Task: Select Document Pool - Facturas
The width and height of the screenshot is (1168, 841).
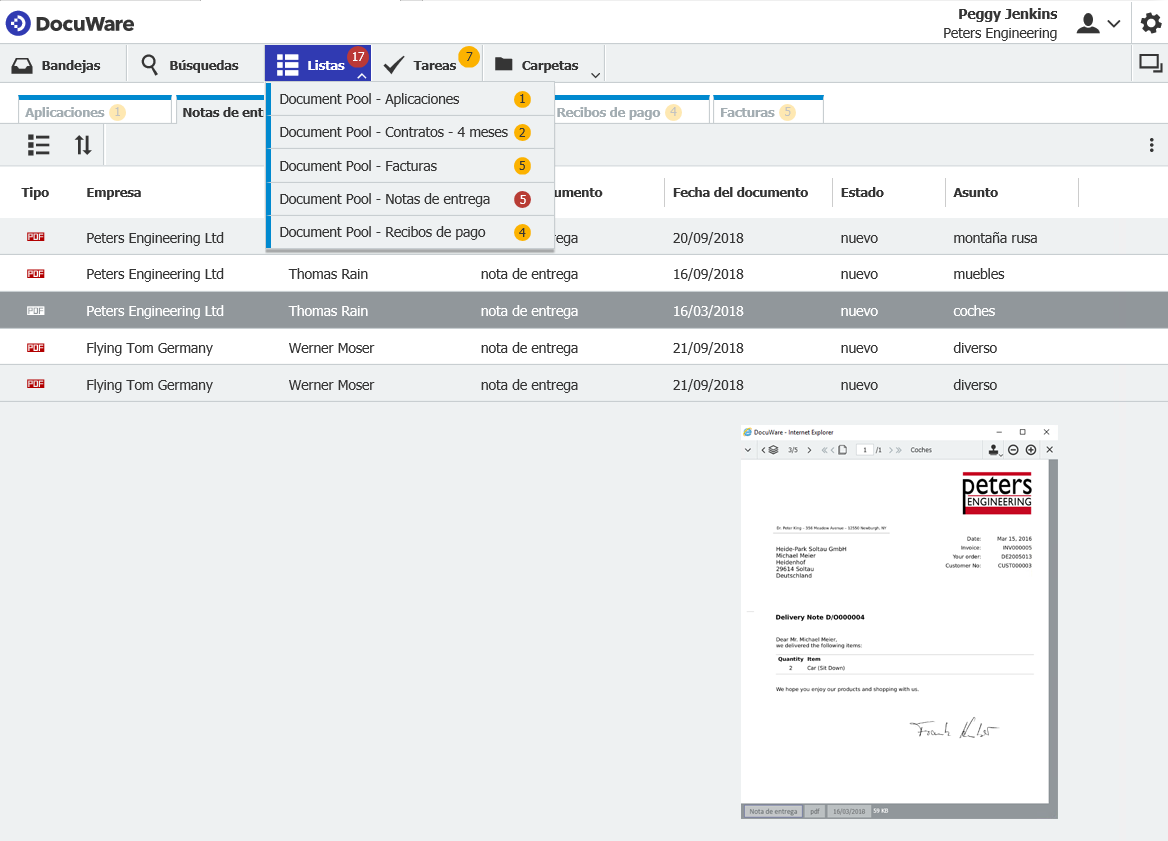Action: point(358,166)
